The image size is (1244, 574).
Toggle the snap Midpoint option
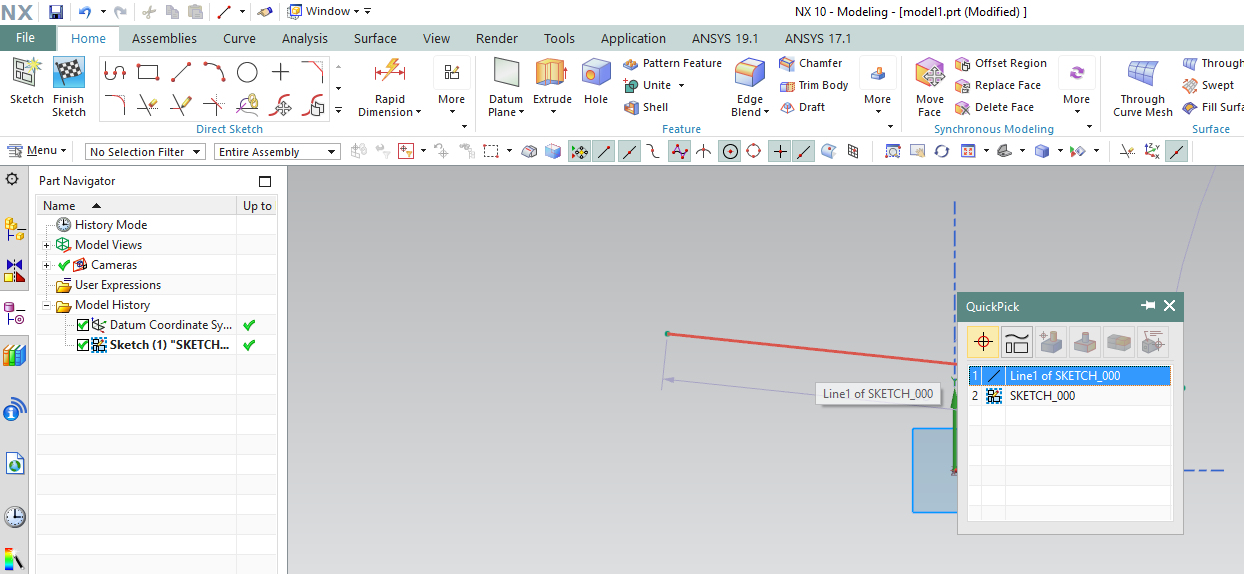coord(629,151)
